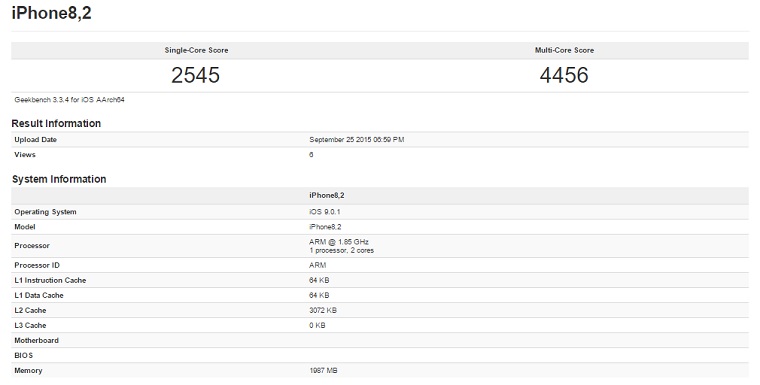
Task: Select the L3 Cache label
Action: 30,325
